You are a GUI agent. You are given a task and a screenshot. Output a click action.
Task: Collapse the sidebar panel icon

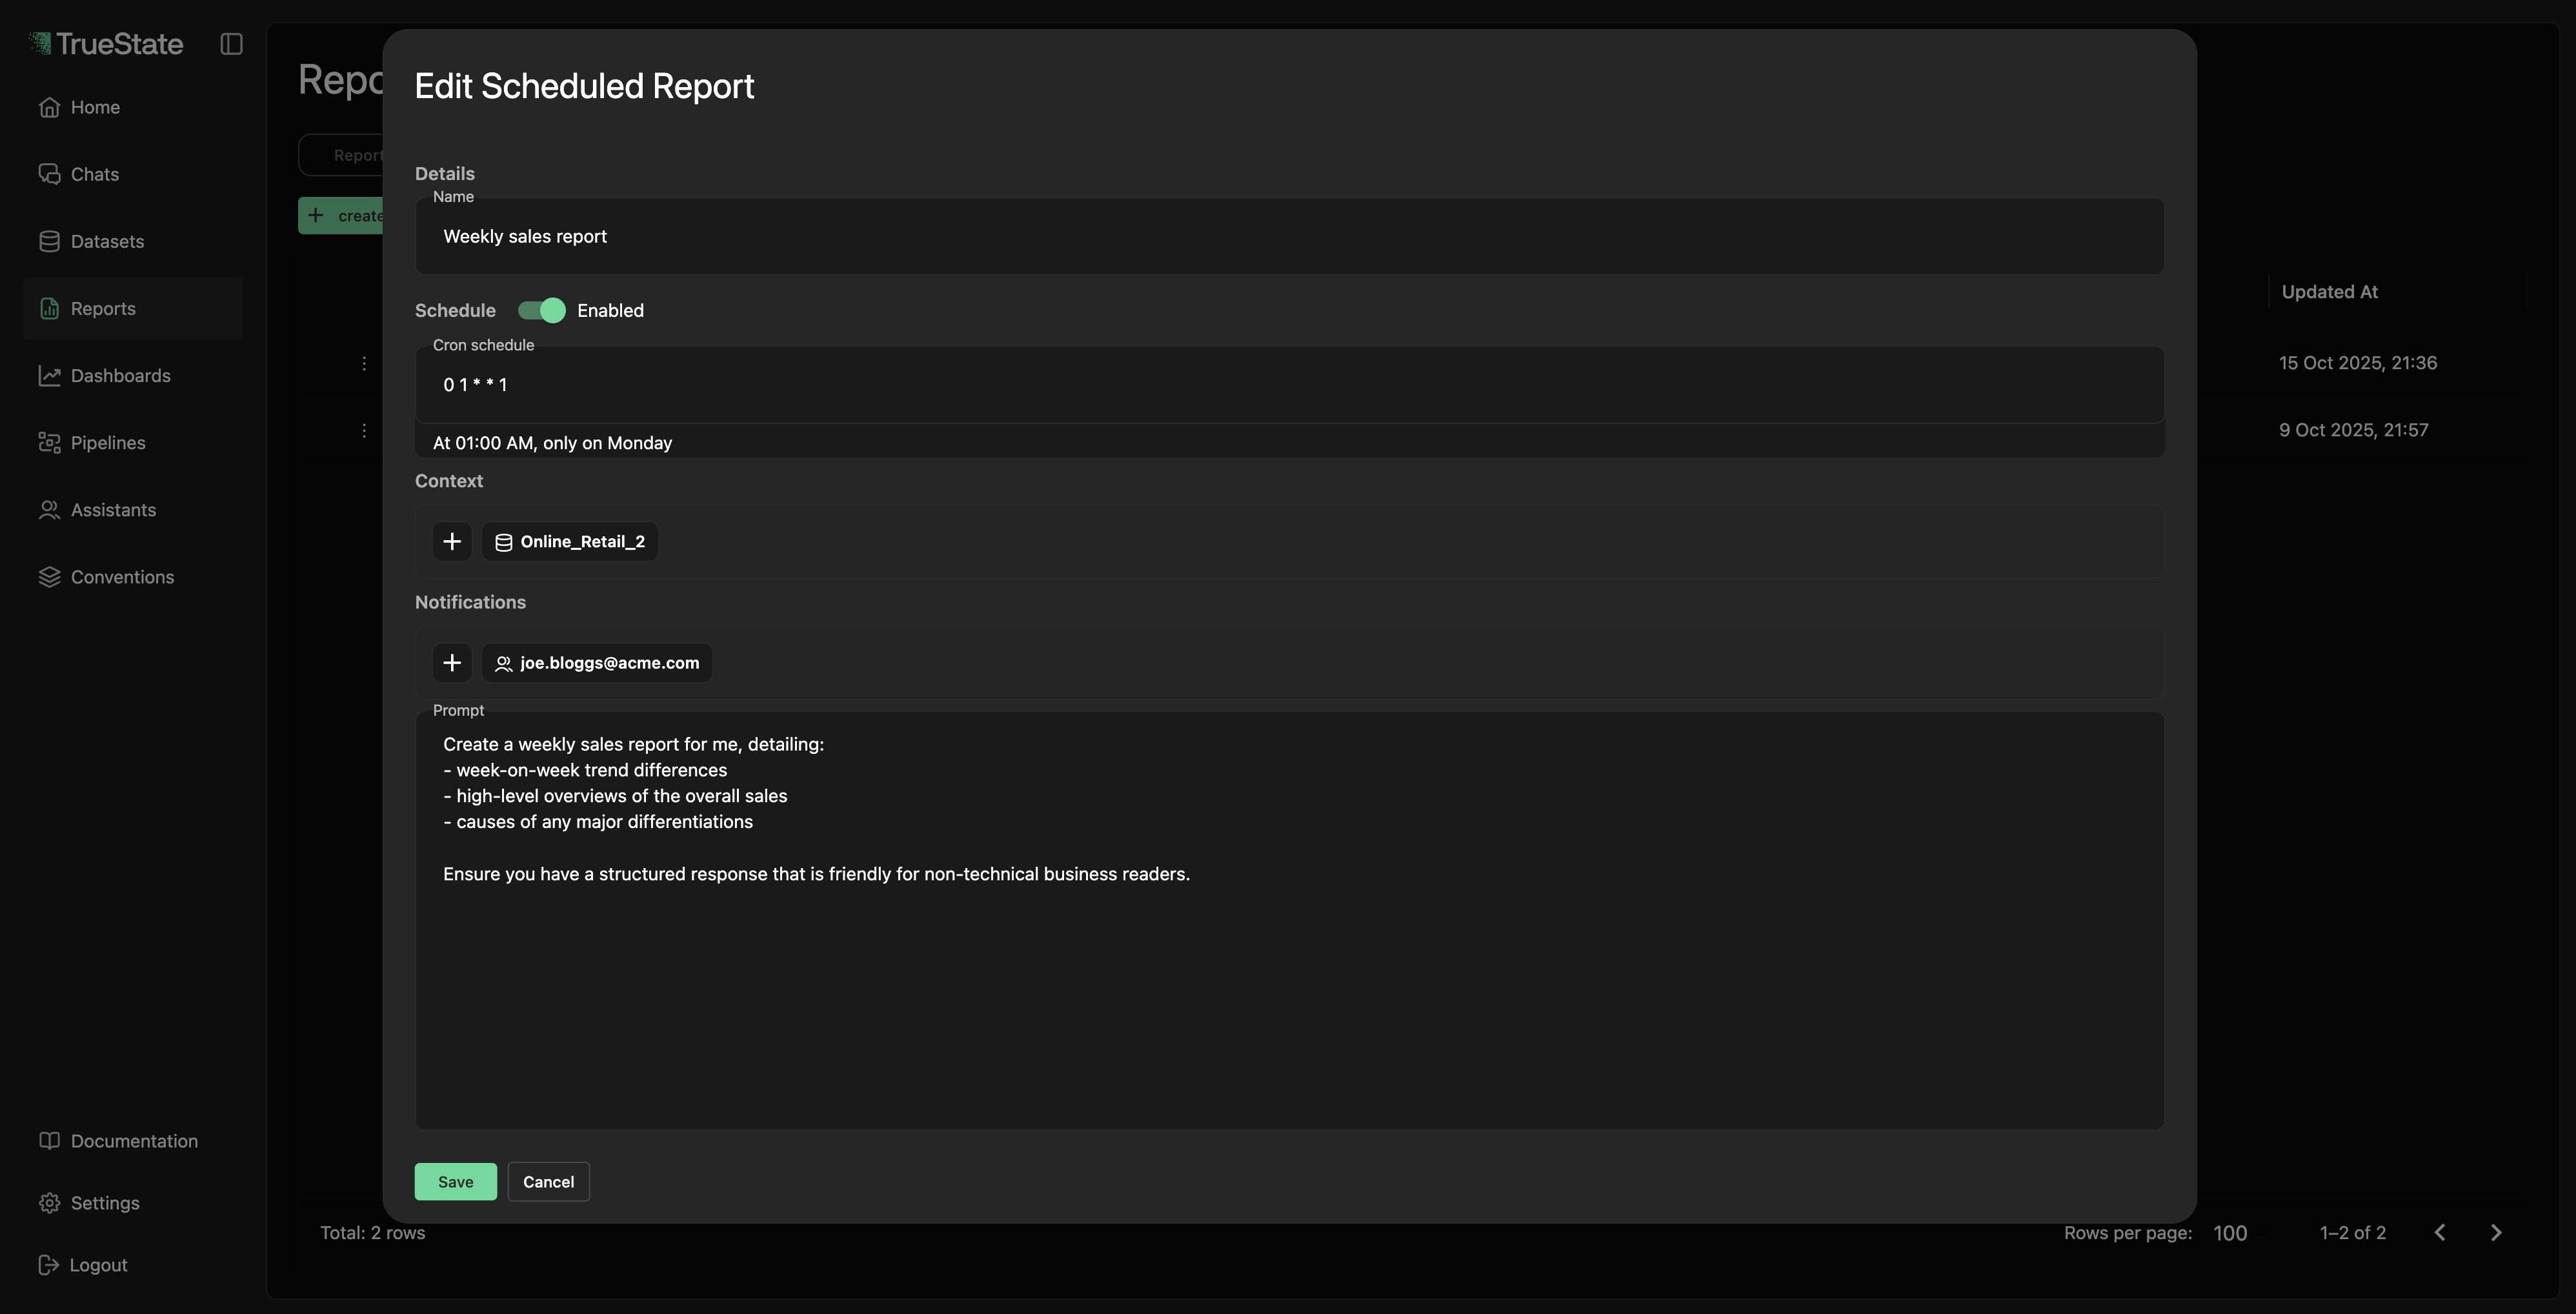(231, 44)
